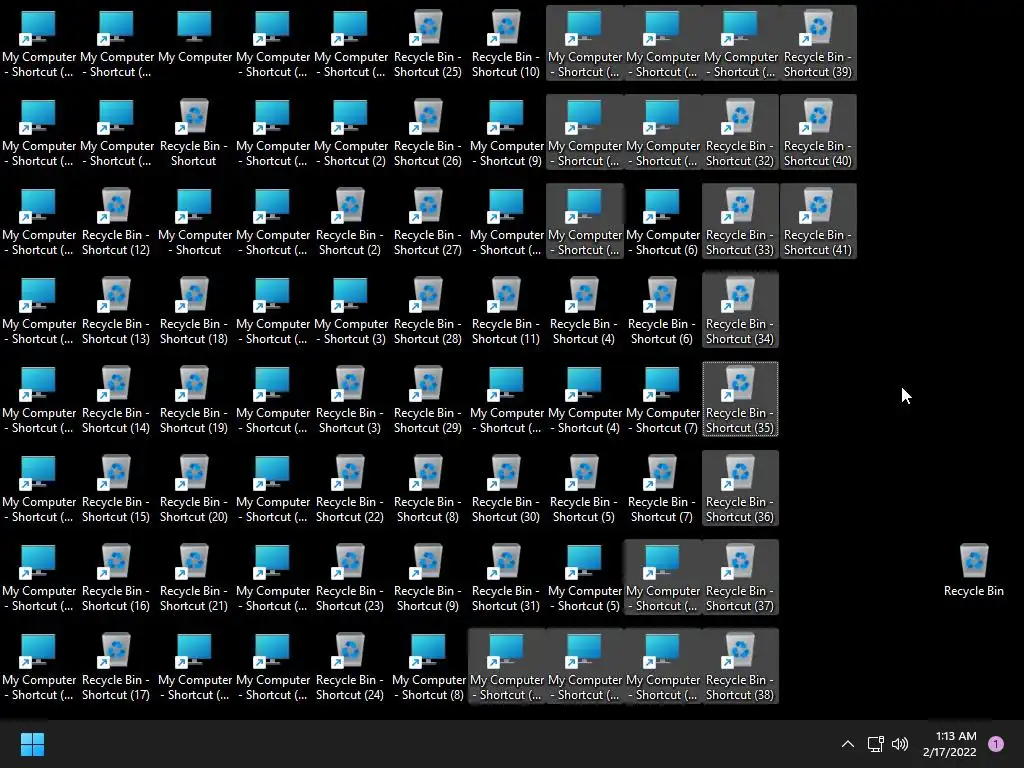The image size is (1024, 768).
Task: Select Recycle Bin - Shortcut (14)
Action: point(116,400)
